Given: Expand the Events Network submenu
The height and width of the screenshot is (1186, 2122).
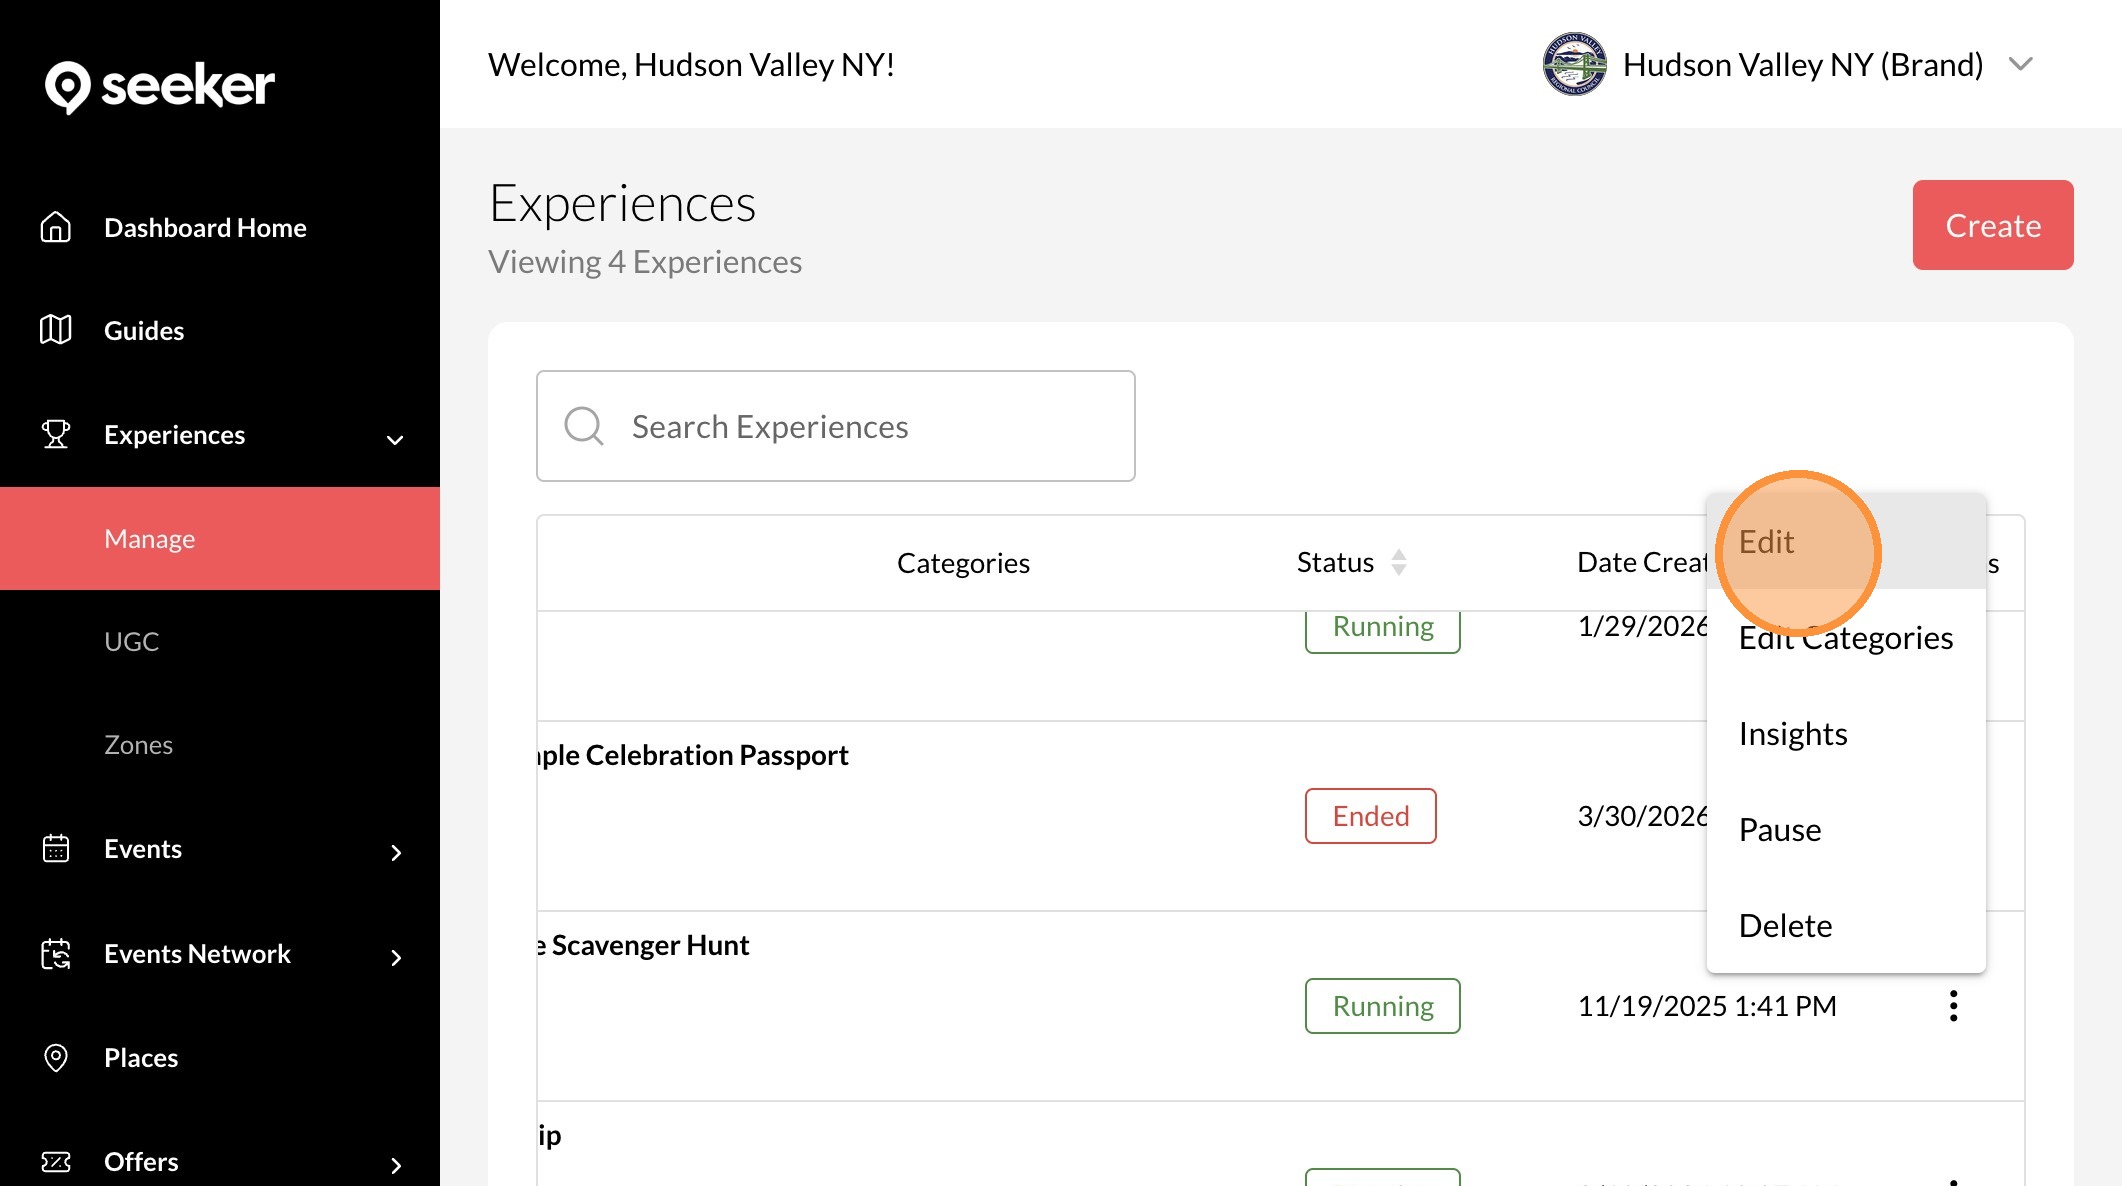Looking at the screenshot, I should 396,957.
